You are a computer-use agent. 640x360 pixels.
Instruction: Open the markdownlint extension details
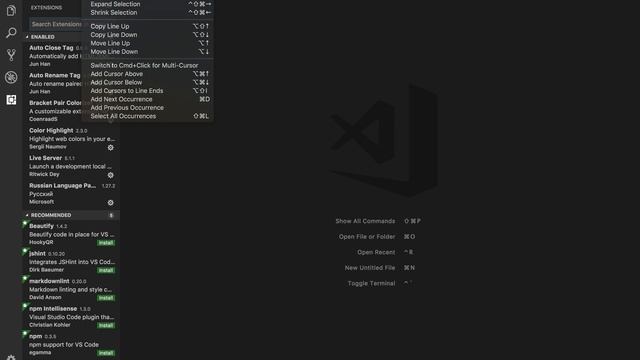(71, 289)
